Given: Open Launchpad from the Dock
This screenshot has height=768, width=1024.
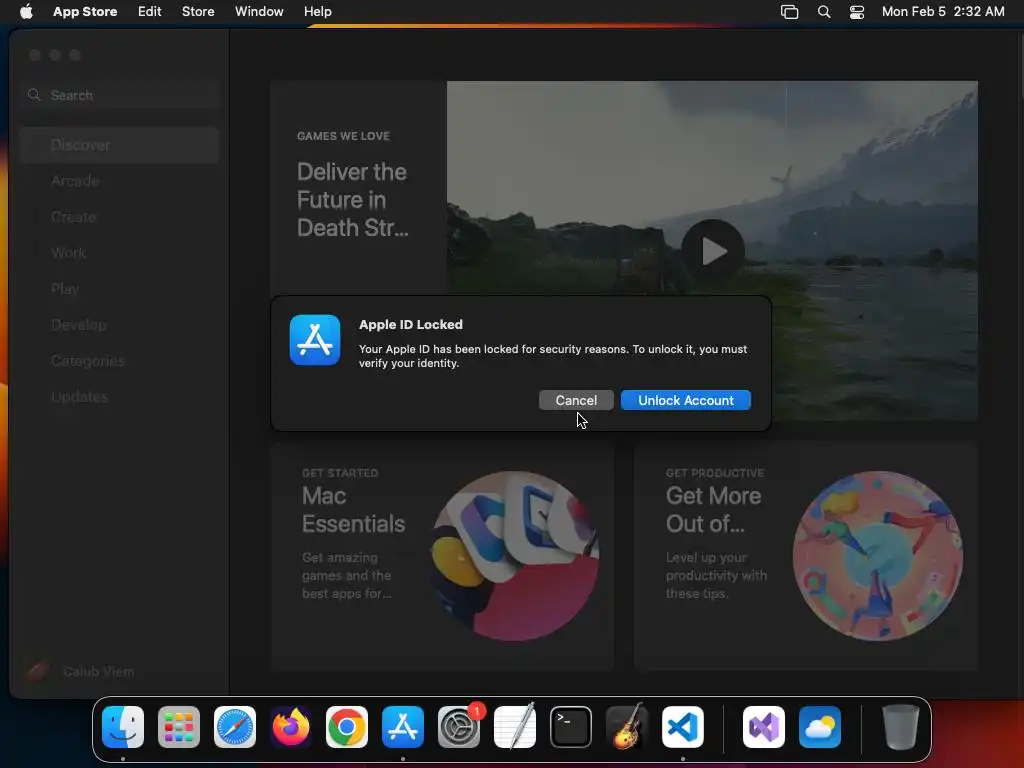Looking at the screenshot, I should [x=179, y=727].
